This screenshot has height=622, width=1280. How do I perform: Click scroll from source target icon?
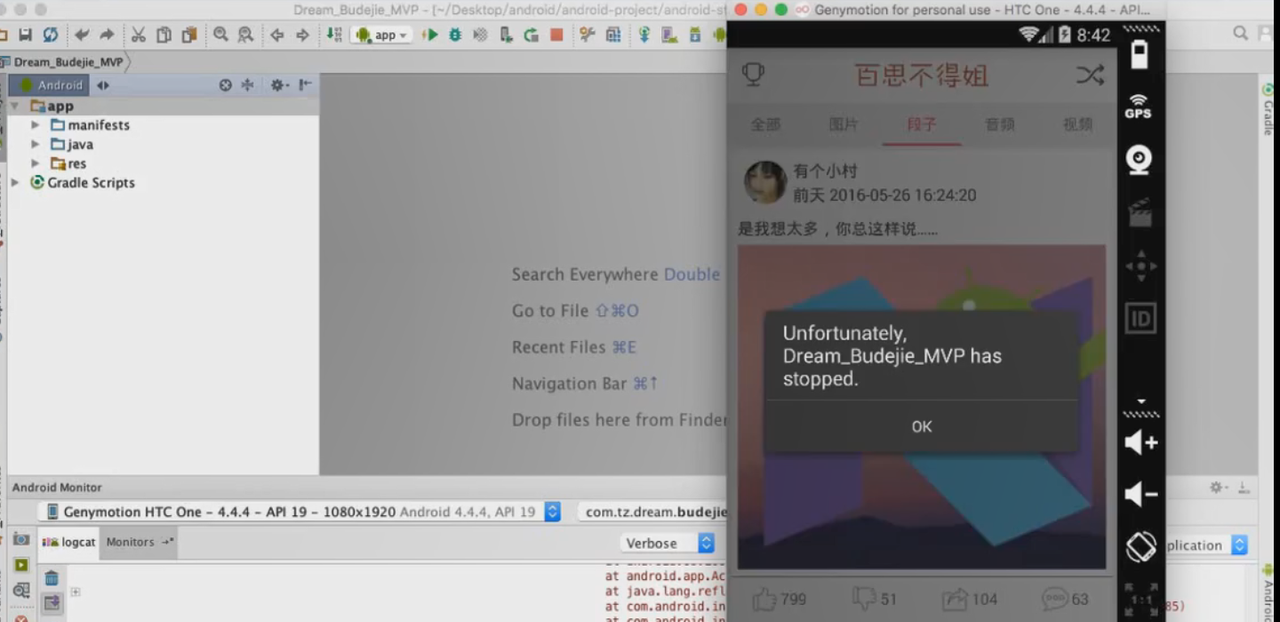[x=226, y=85]
